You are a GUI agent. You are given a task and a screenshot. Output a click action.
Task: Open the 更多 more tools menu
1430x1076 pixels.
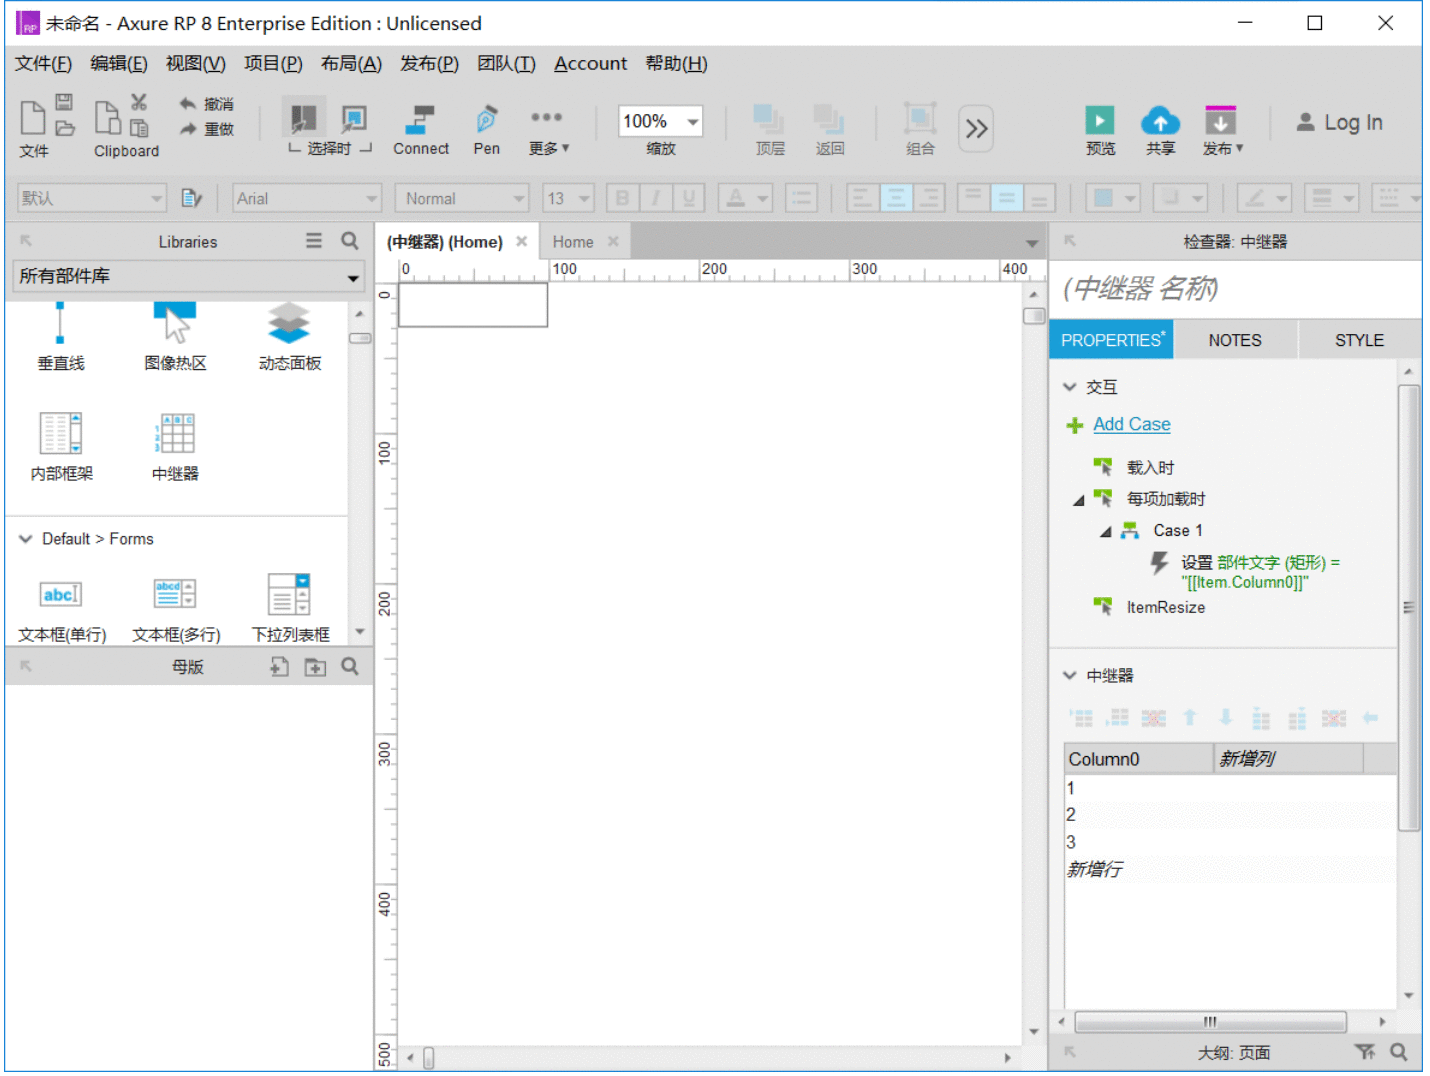[548, 131]
